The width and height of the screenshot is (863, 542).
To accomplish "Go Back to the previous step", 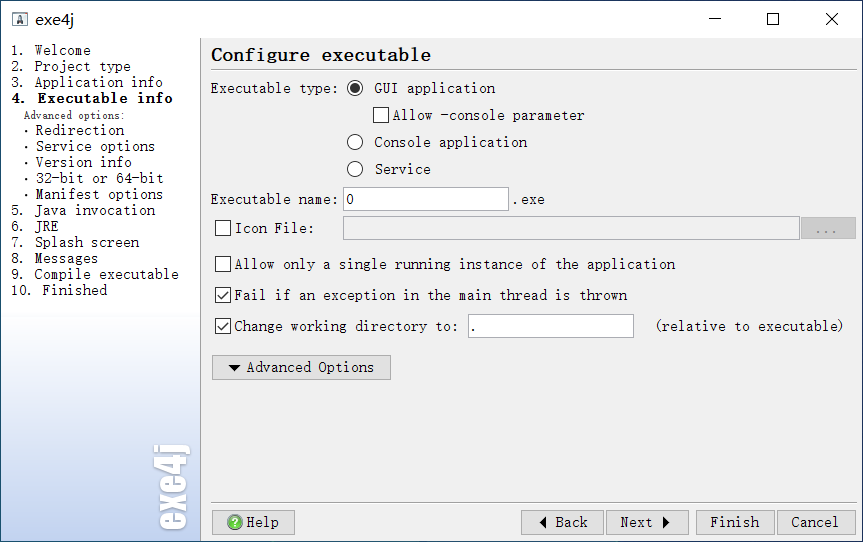I will pos(562,522).
